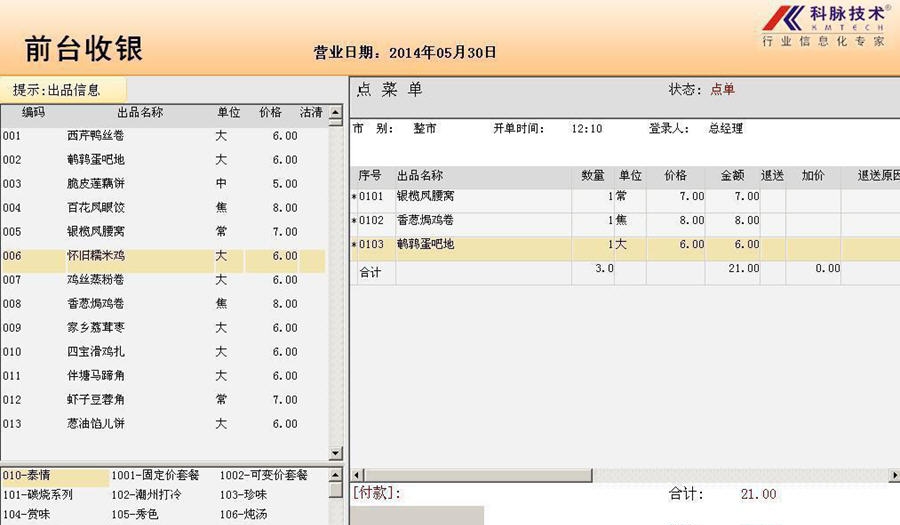Click the 数量 column header
This screenshot has height=525, width=900.
pyautogui.click(x=593, y=176)
